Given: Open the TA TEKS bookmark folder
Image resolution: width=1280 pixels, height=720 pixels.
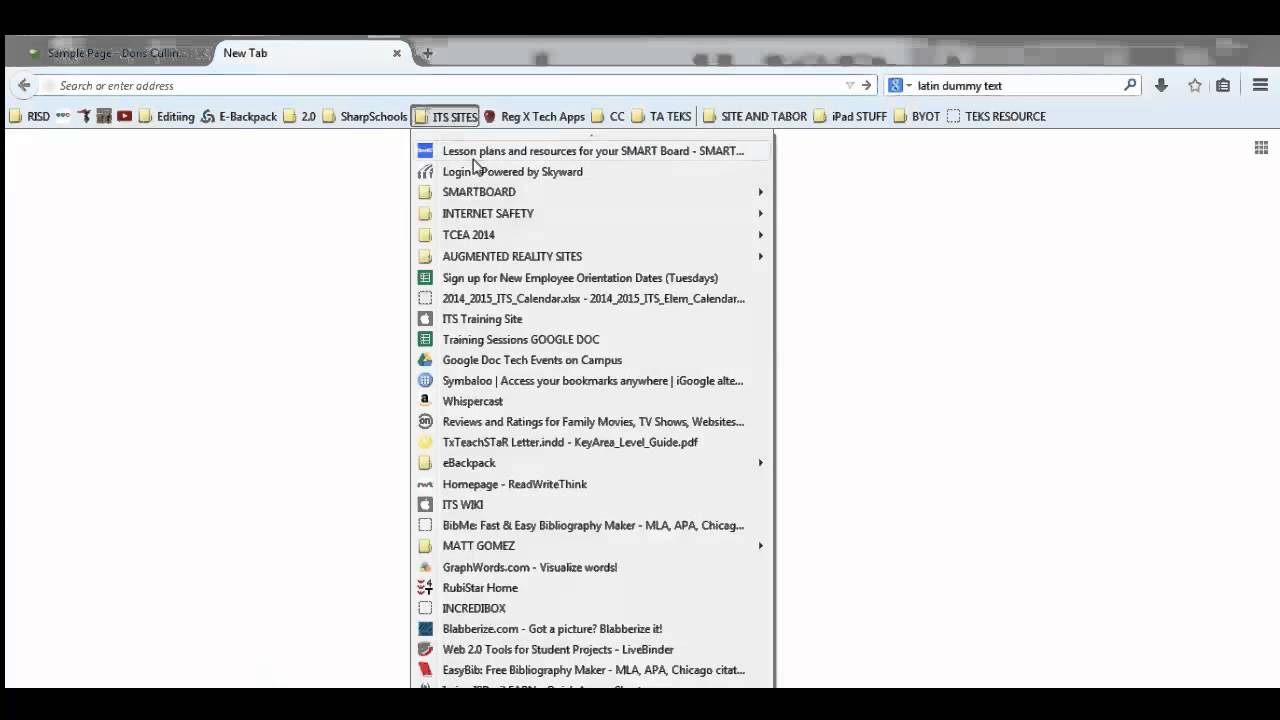Looking at the screenshot, I should coord(661,116).
